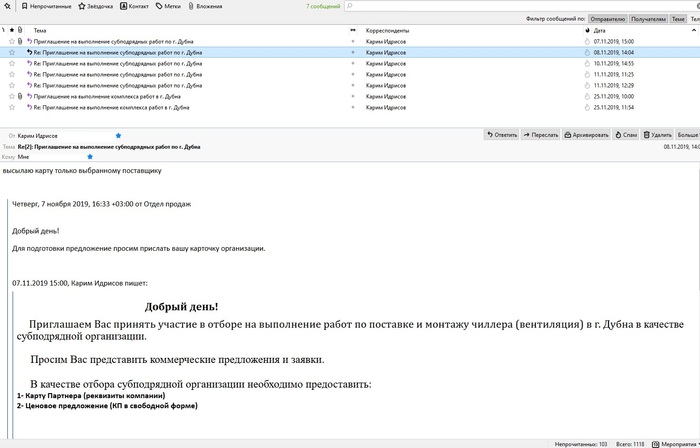Sort by read status column header
The image size is (700, 448).
tap(353, 30)
